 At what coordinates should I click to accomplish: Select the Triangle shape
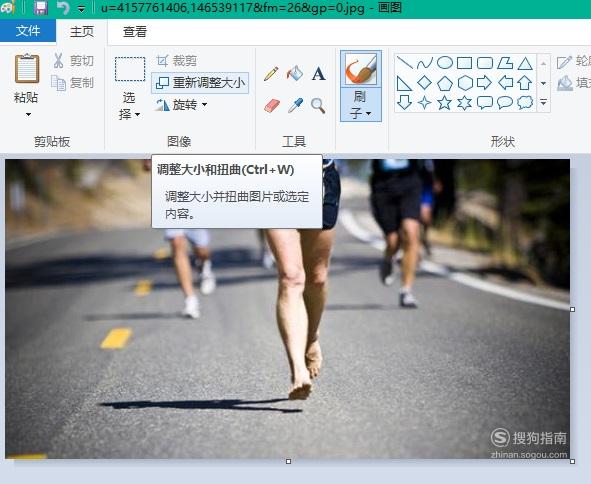[525, 63]
